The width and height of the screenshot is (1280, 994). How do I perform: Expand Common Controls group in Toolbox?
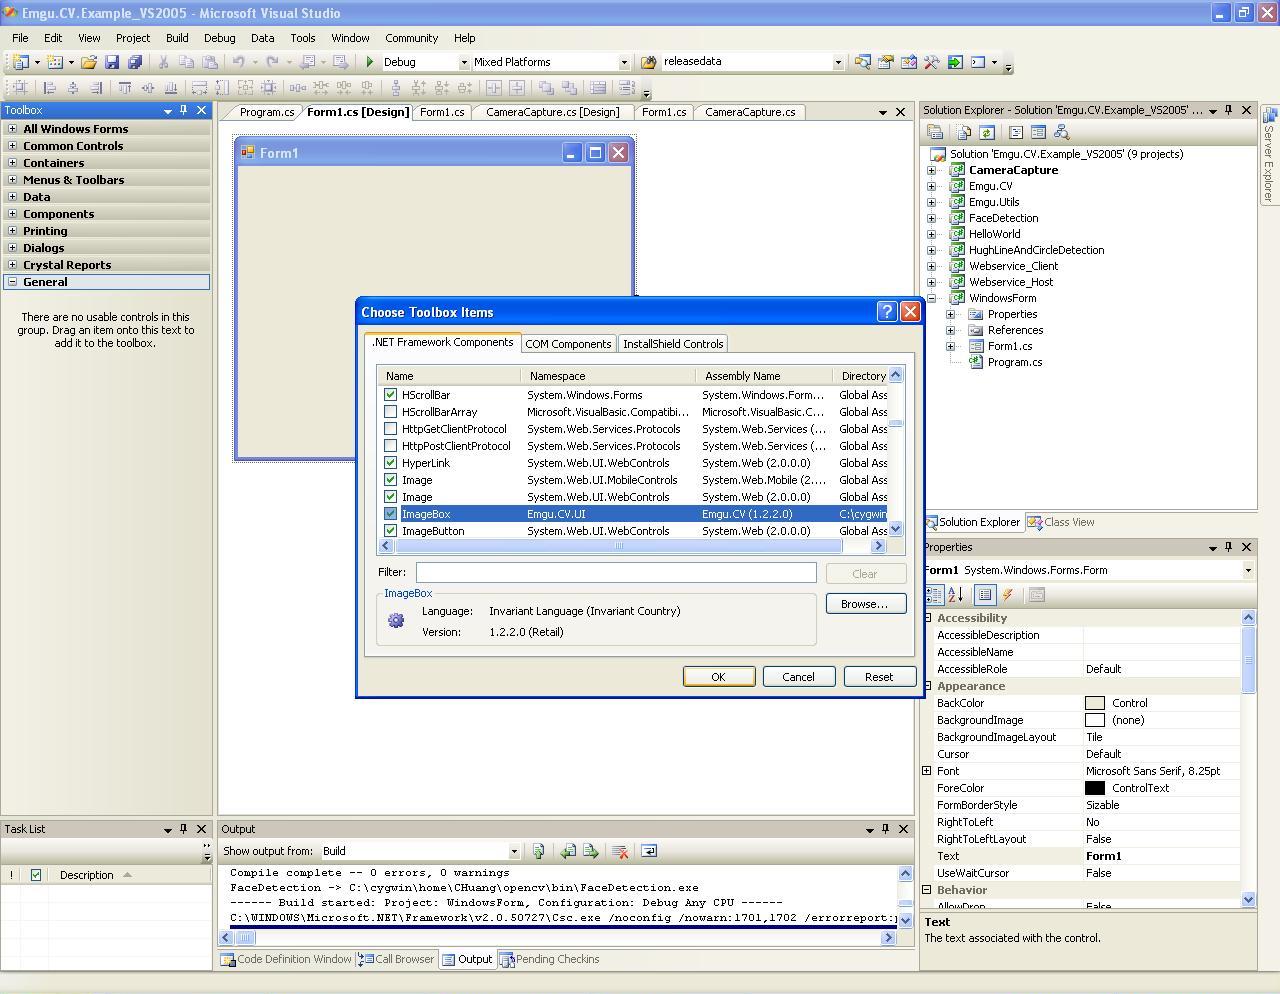[12, 146]
